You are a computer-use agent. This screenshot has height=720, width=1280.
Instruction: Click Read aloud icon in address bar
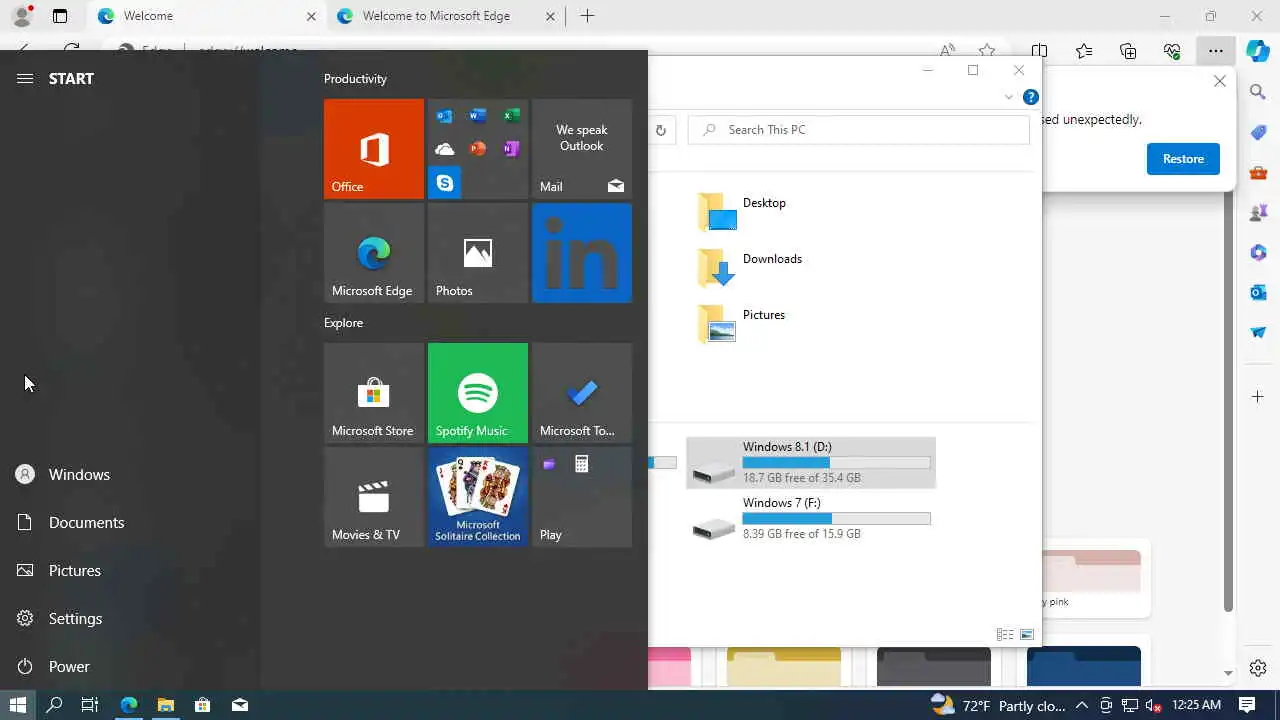tap(947, 51)
